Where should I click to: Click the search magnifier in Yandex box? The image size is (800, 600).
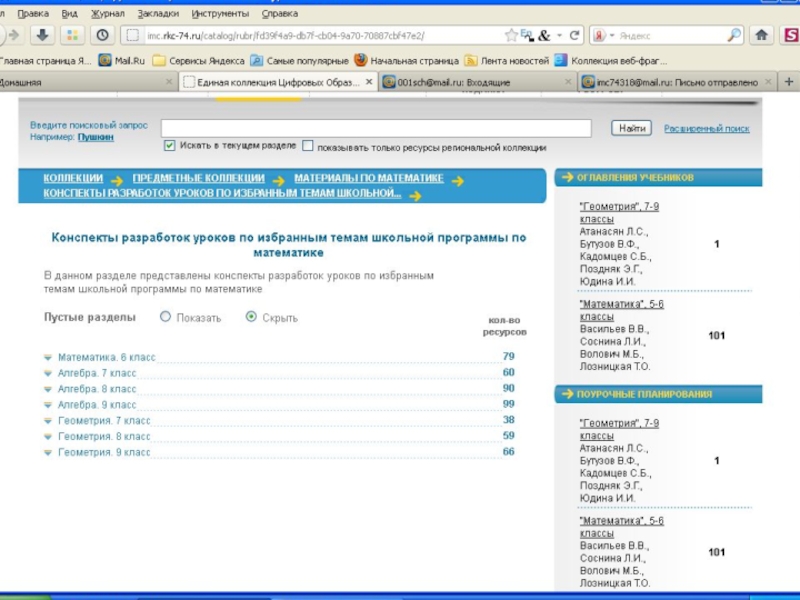[x=734, y=35]
